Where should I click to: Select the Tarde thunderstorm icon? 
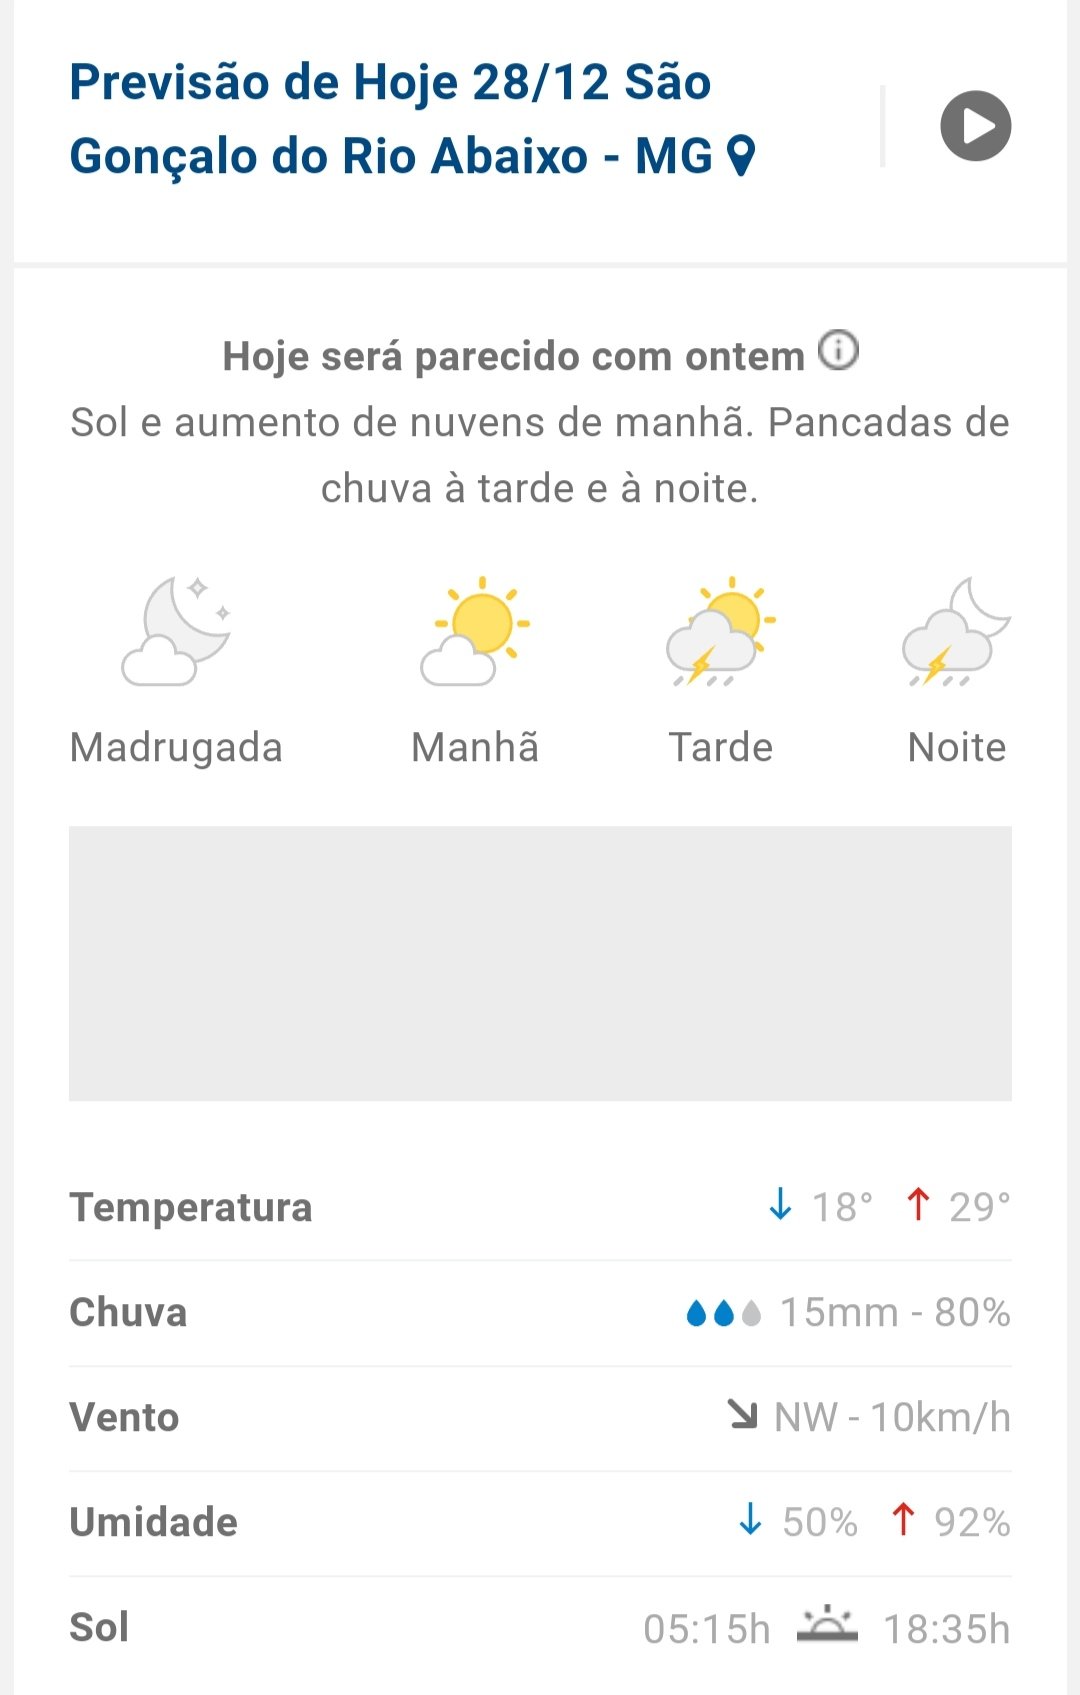pos(720,632)
